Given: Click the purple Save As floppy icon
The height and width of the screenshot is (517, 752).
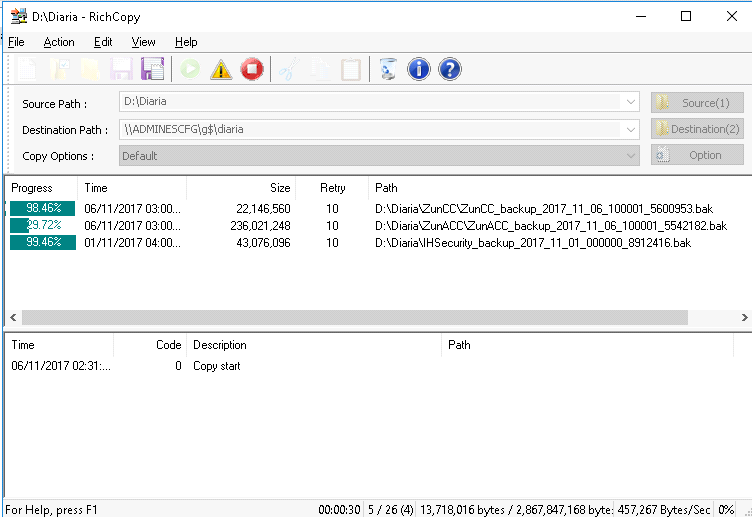Looking at the screenshot, I should click(x=153, y=69).
